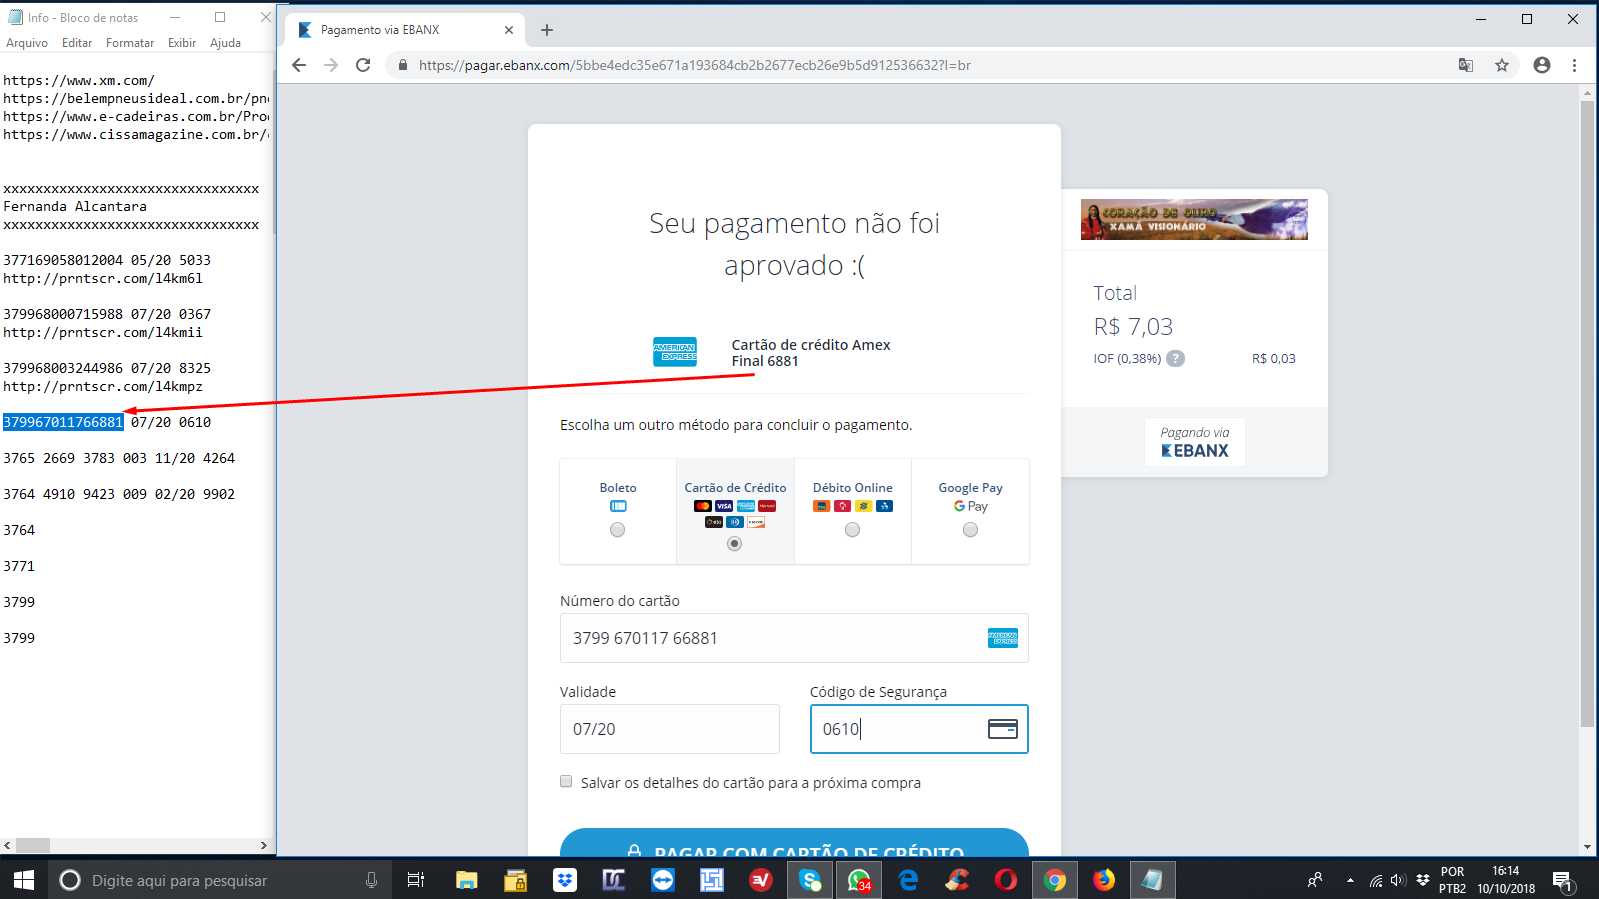Image resolution: width=1599 pixels, height=899 pixels.
Task: Open Dropbox from the taskbar
Action: point(565,880)
